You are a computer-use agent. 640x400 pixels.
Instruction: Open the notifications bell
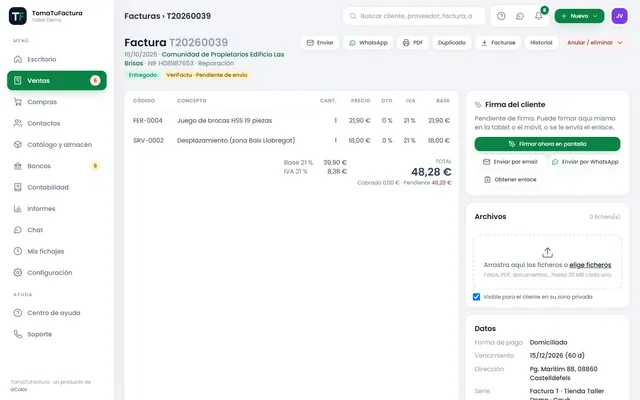tap(539, 16)
